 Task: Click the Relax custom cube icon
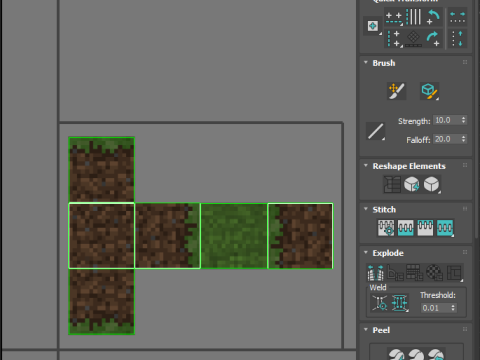431,184
